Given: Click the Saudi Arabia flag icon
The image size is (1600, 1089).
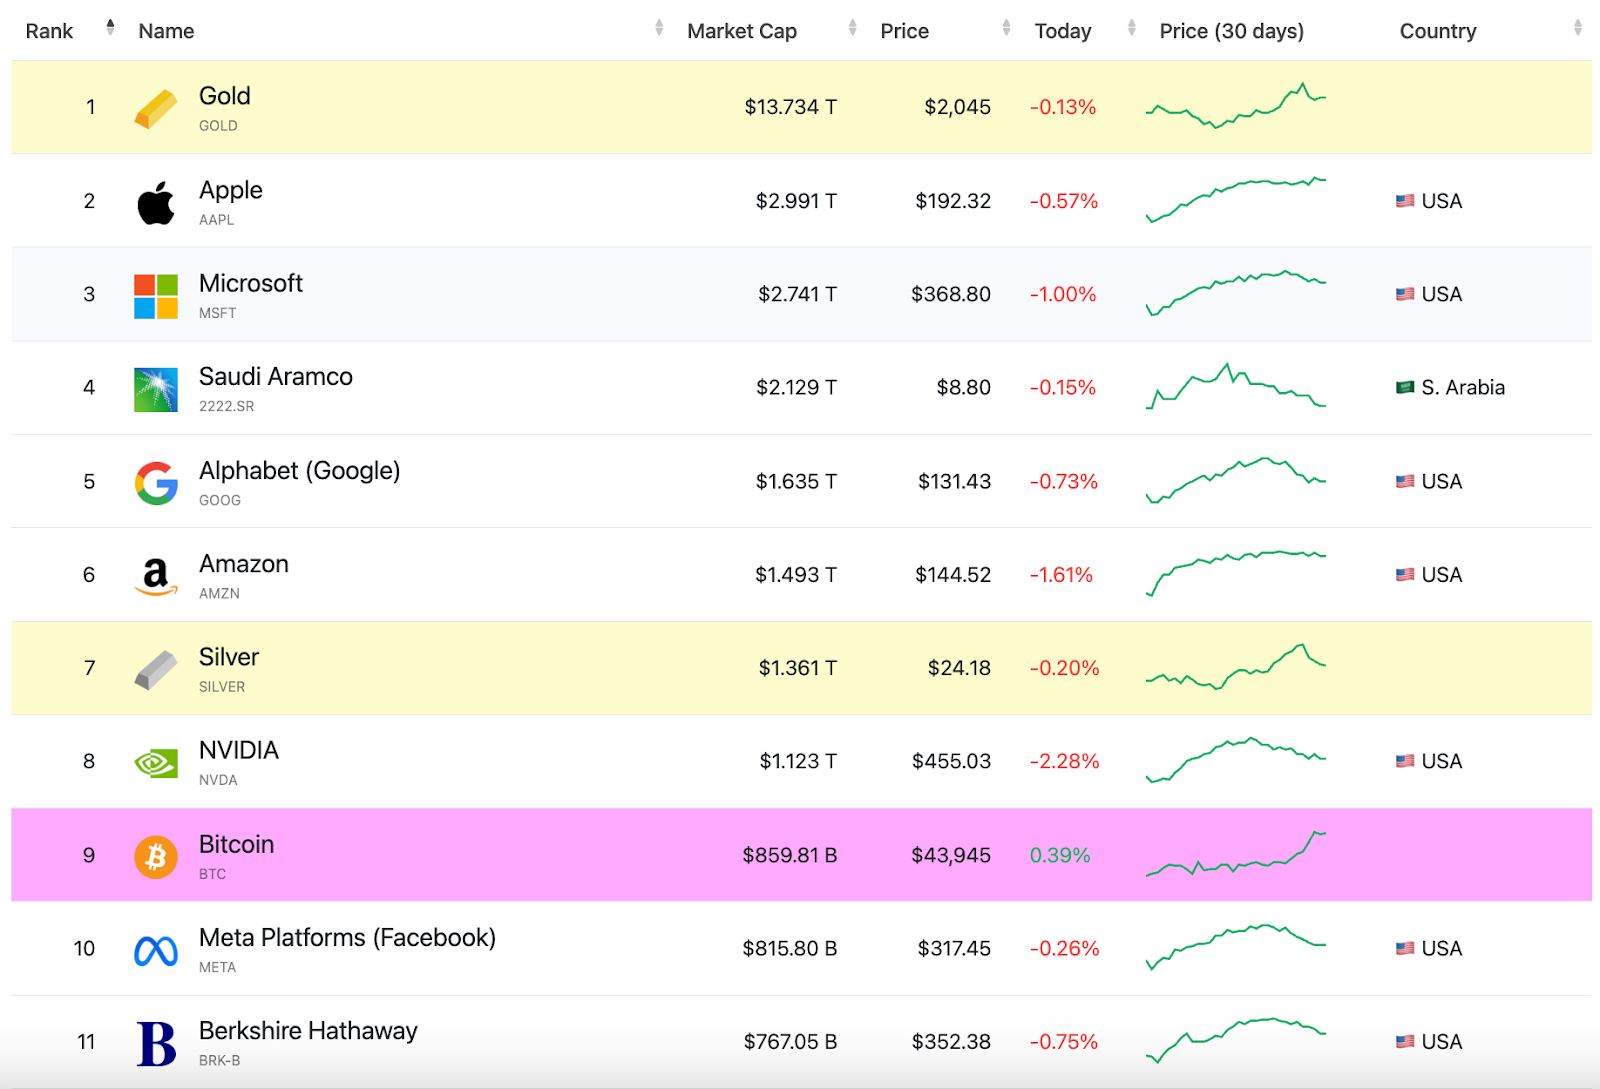Looking at the screenshot, I should (1405, 387).
